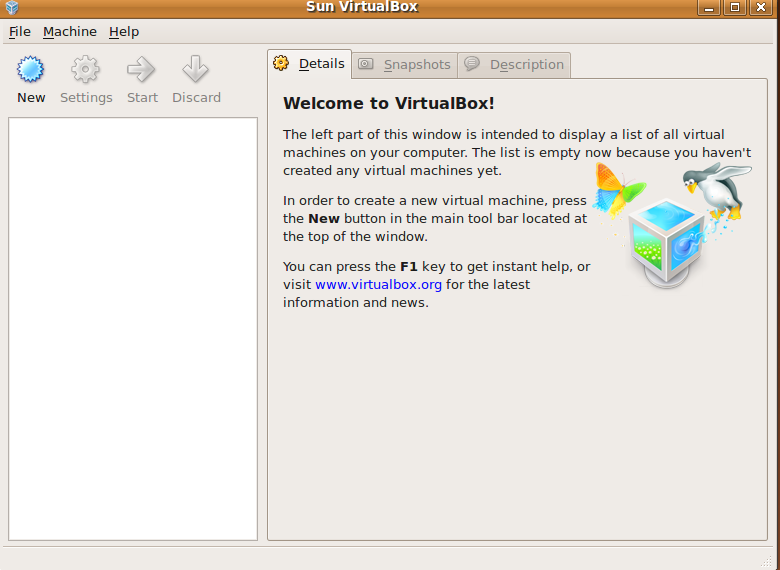Click the Discard down-arrow toolbar icon
The height and width of the screenshot is (570, 780).
point(196,70)
